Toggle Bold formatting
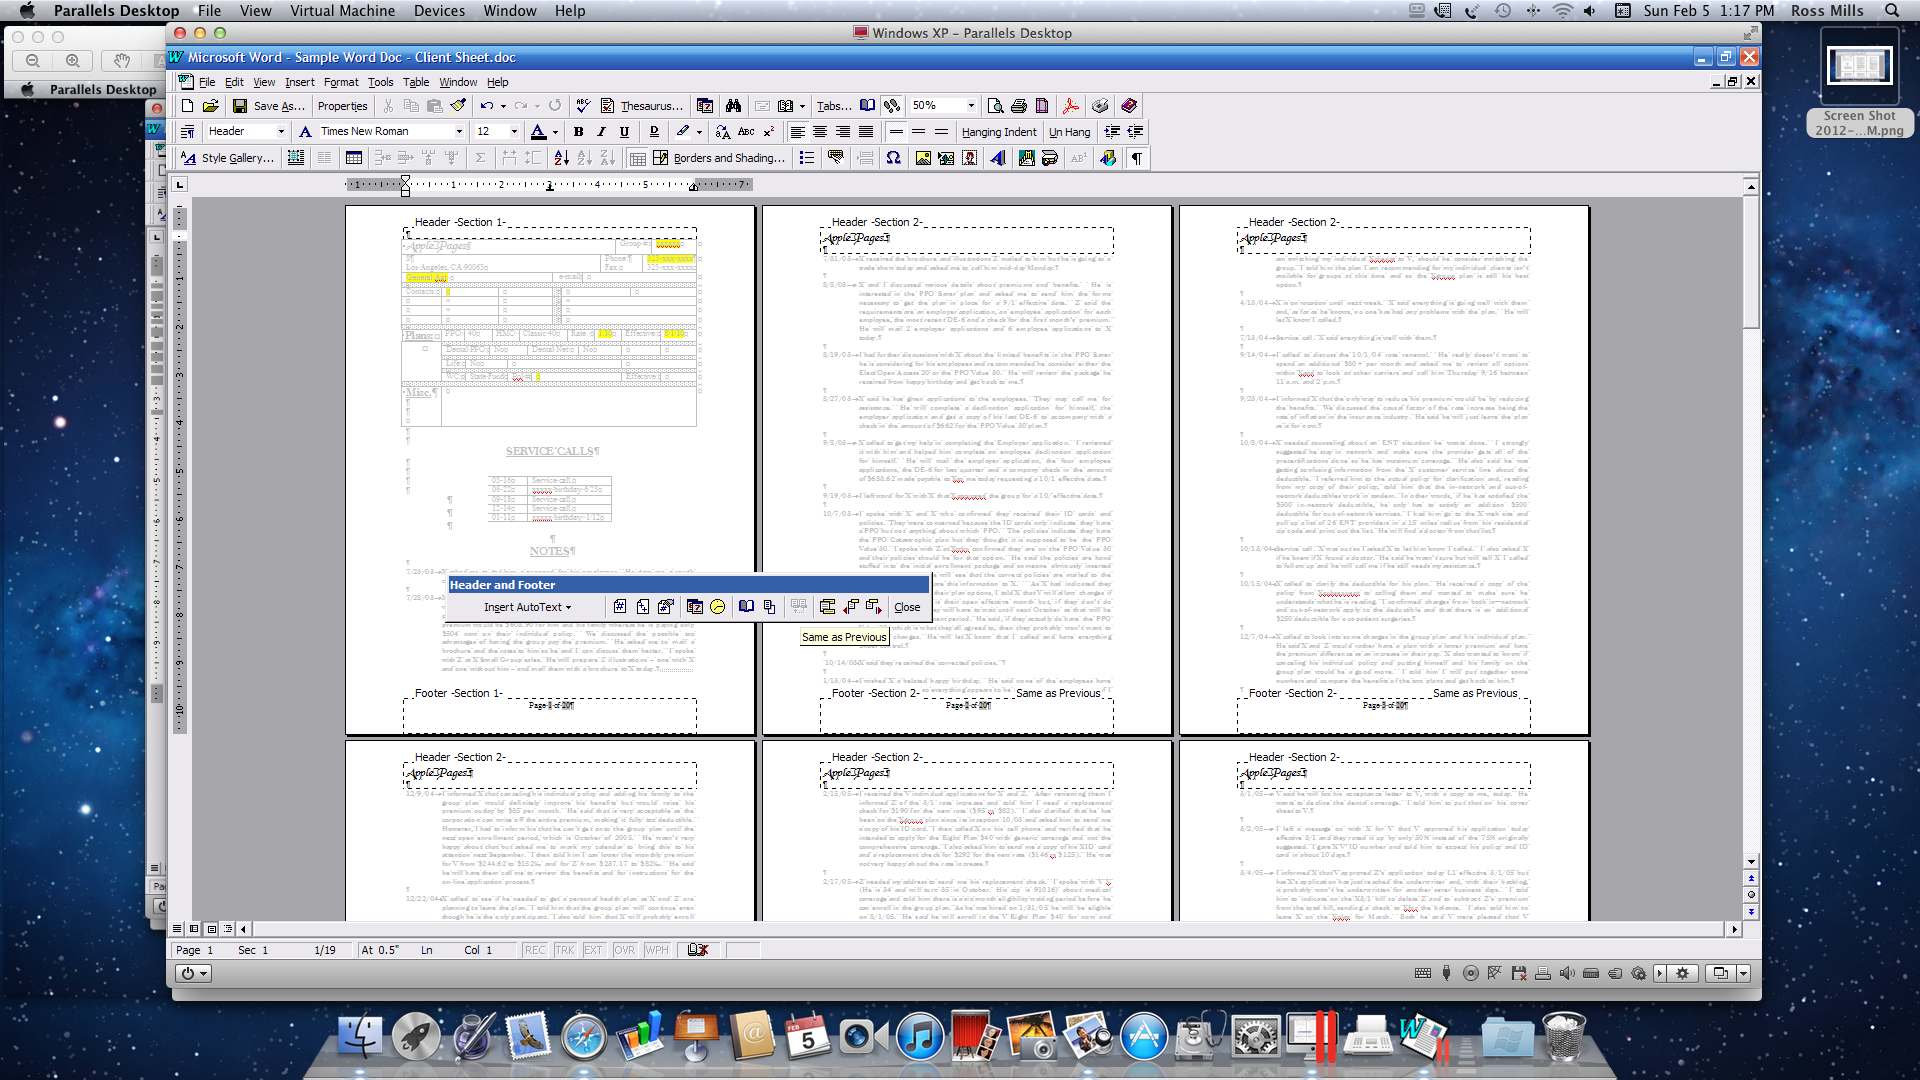The image size is (1920, 1080). 578,132
